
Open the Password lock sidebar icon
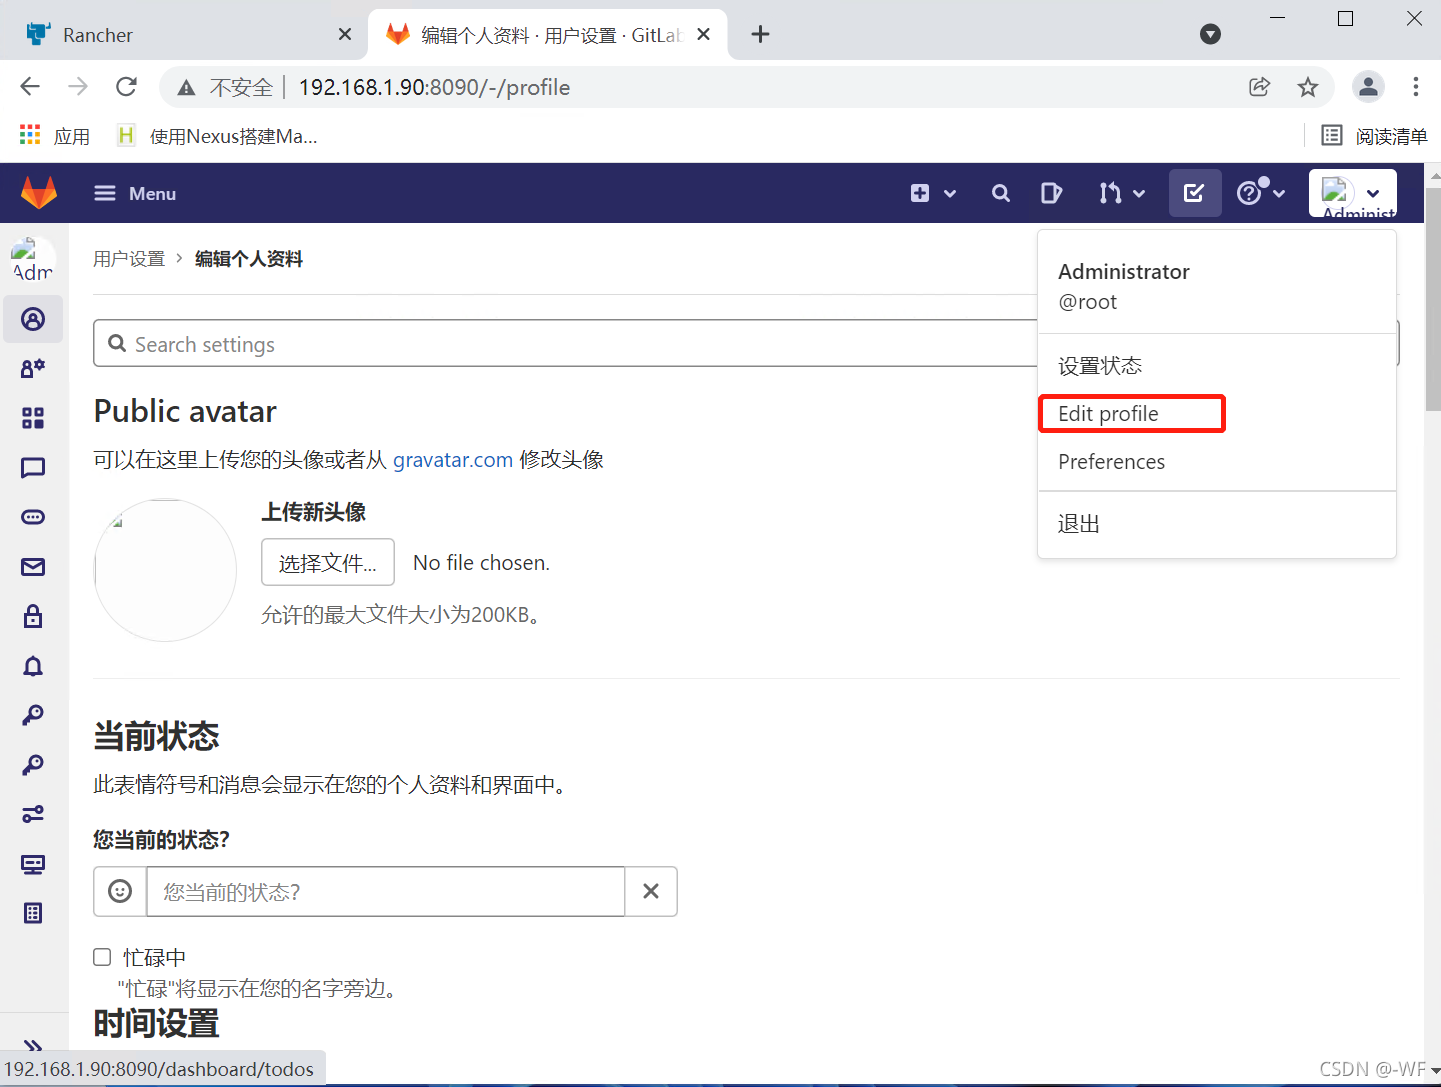point(33,616)
